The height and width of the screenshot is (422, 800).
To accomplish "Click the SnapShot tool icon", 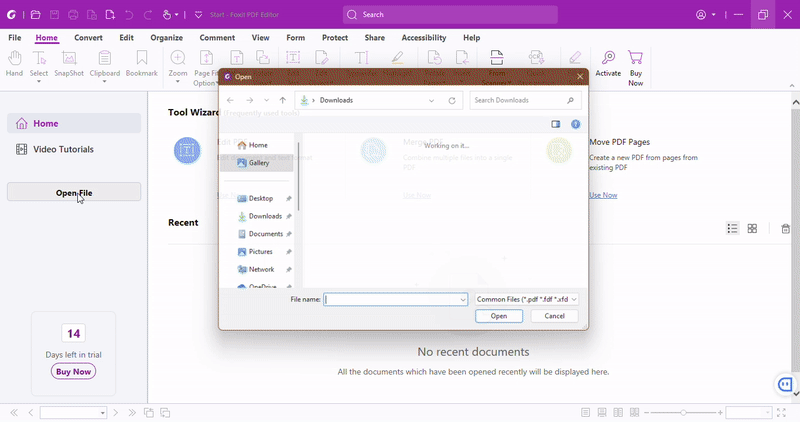I will click(69, 58).
